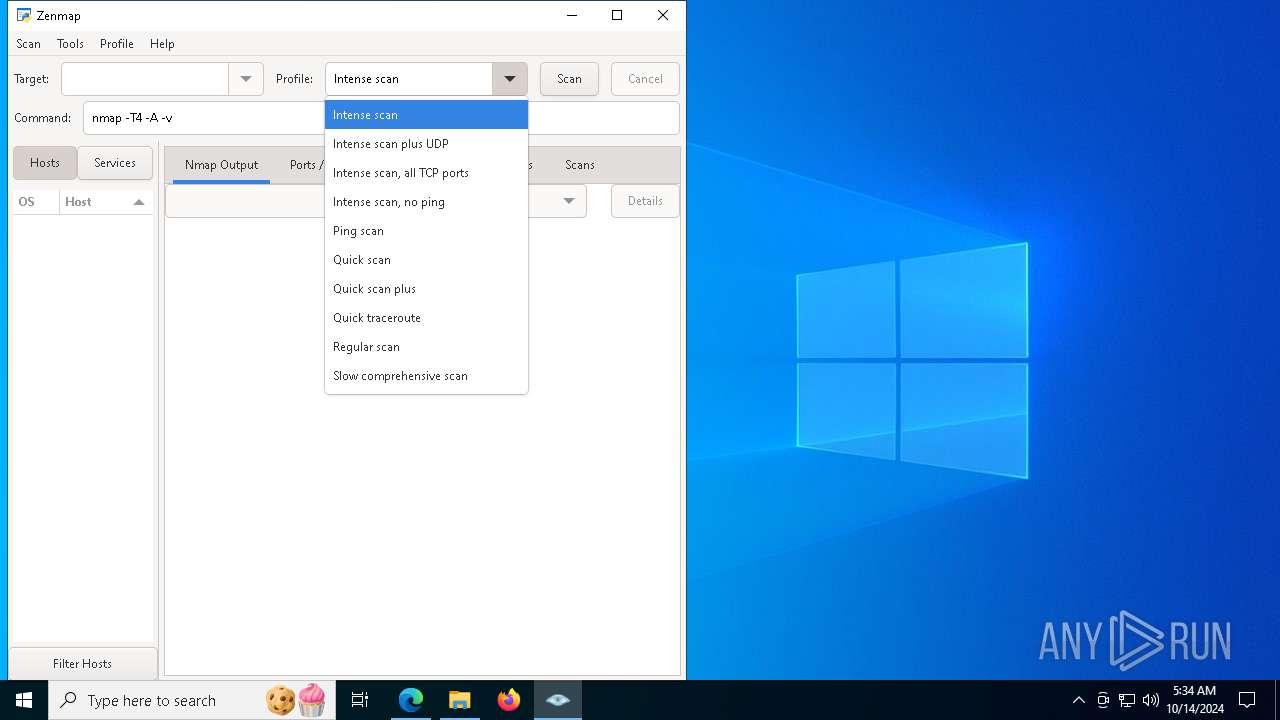Choose Intense scan plus UDP profile
Viewport: 1280px width, 720px height.
point(426,144)
